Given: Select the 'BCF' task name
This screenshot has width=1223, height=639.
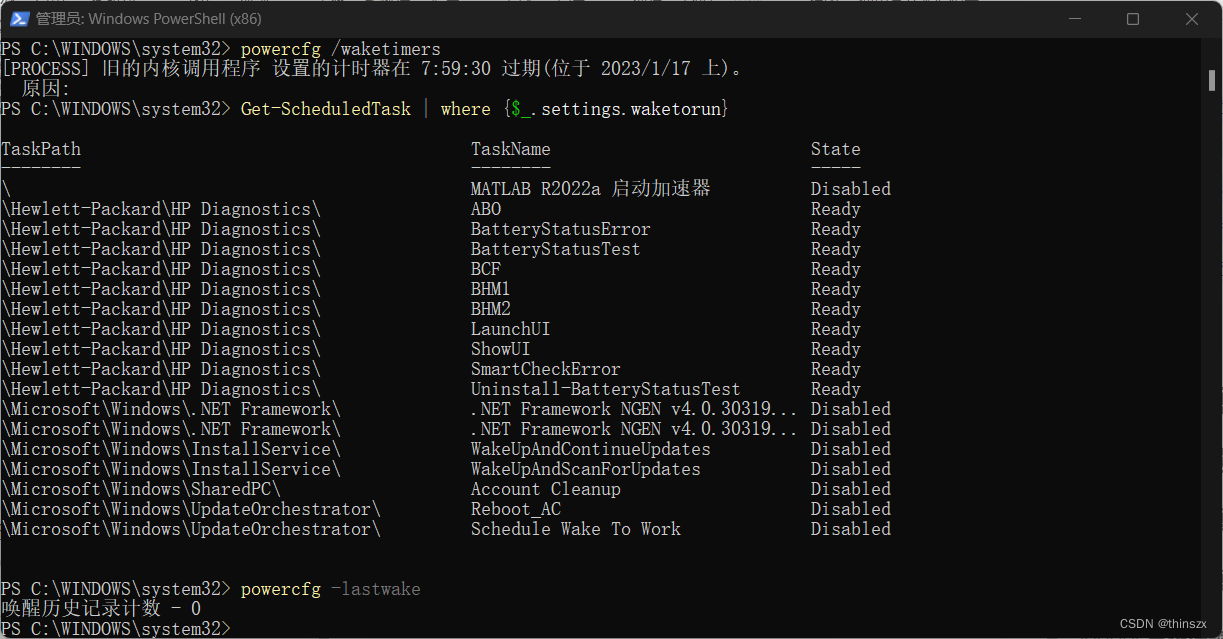Looking at the screenshot, I should click(x=486, y=269).
